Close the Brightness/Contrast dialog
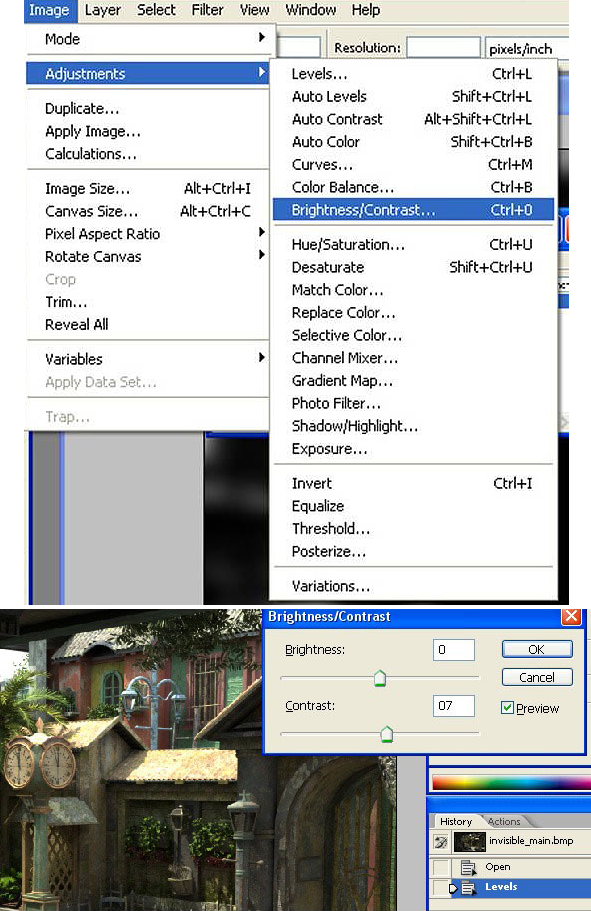Image resolution: width=591 pixels, height=911 pixels. [x=571, y=616]
